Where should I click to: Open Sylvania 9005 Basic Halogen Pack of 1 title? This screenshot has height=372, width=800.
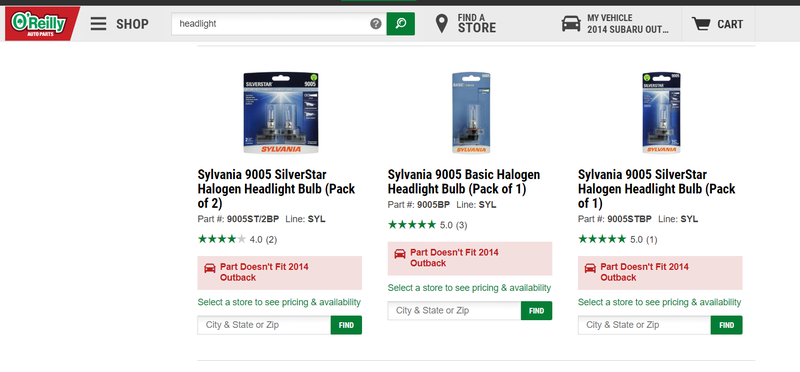click(463, 182)
